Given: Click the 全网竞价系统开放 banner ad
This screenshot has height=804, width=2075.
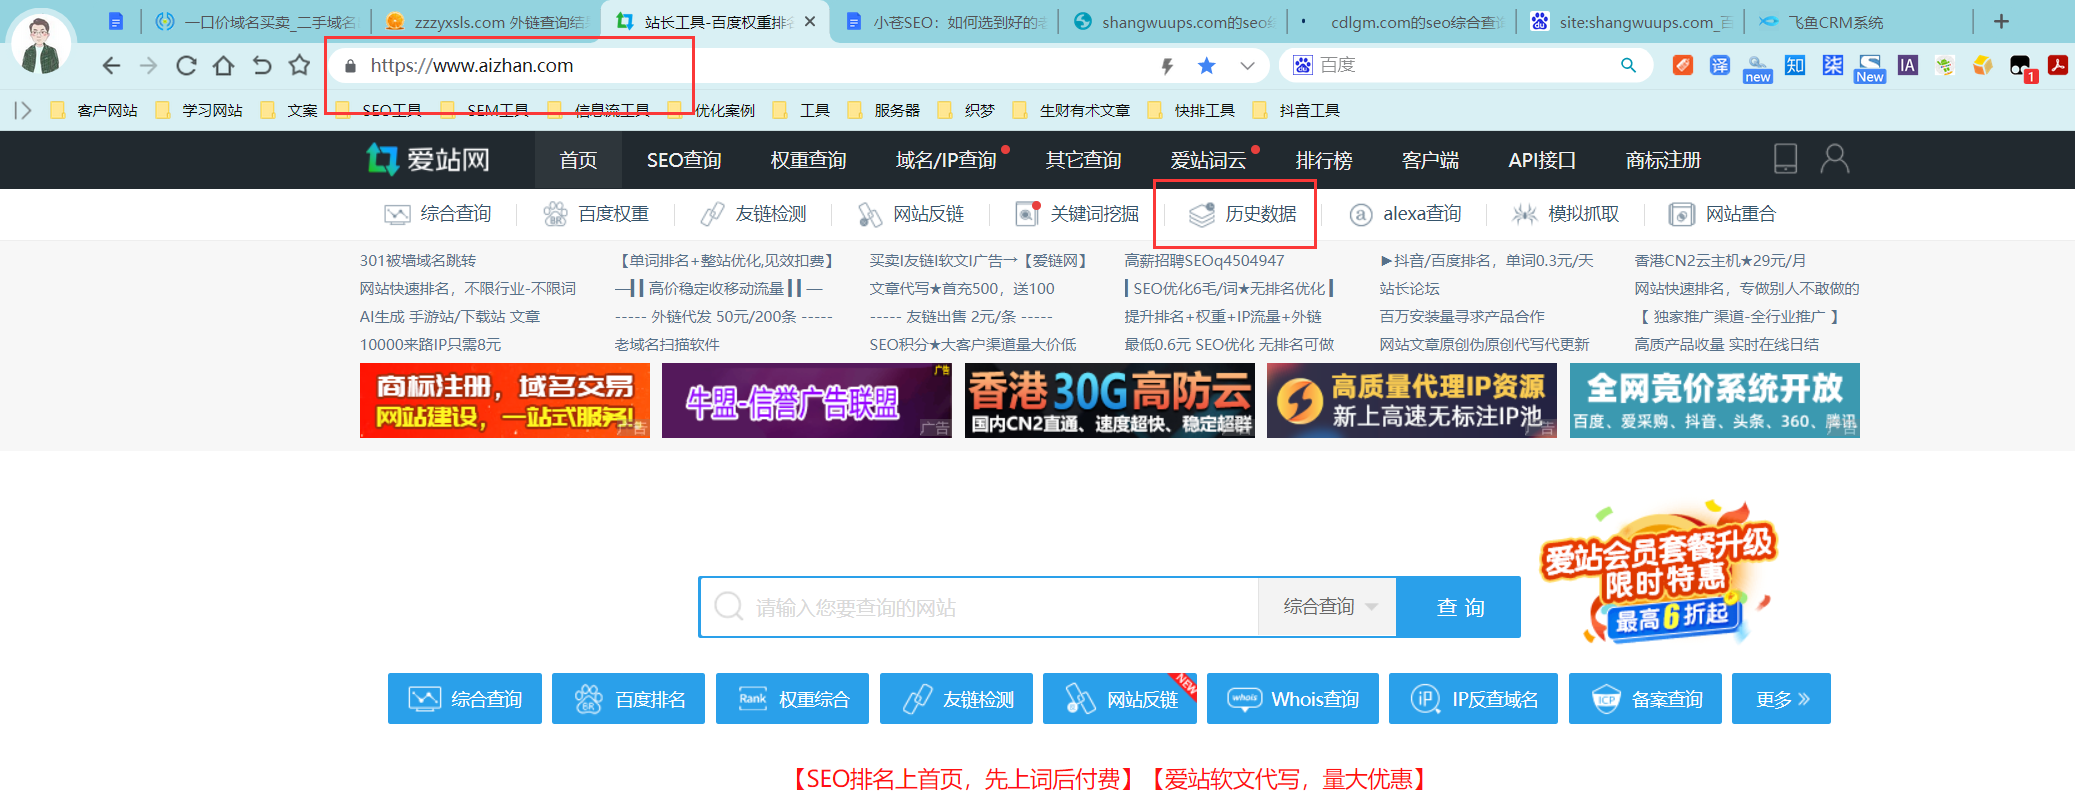Looking at the screenshot, I should click(1715, 401).
